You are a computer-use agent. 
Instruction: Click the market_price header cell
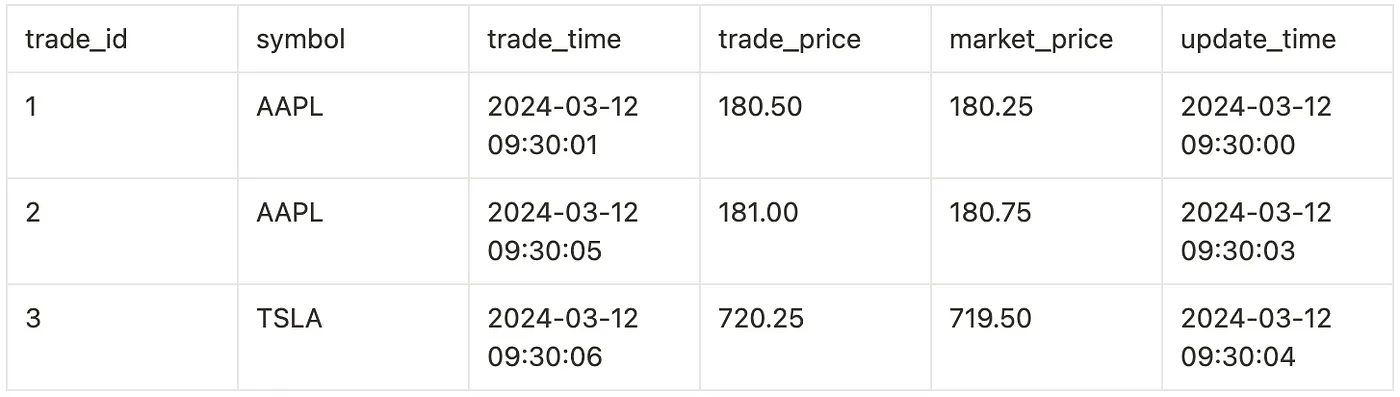(1046, 39)
